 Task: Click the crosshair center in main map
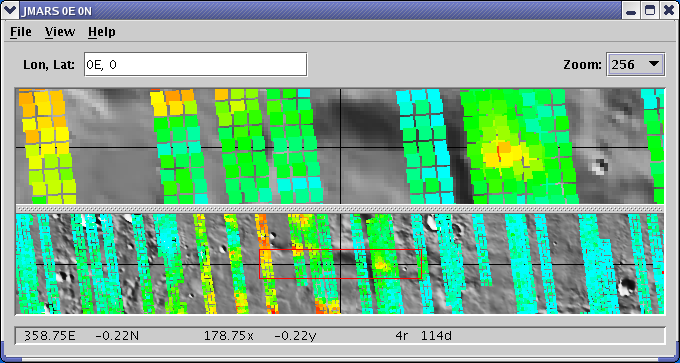pos(340,147)
